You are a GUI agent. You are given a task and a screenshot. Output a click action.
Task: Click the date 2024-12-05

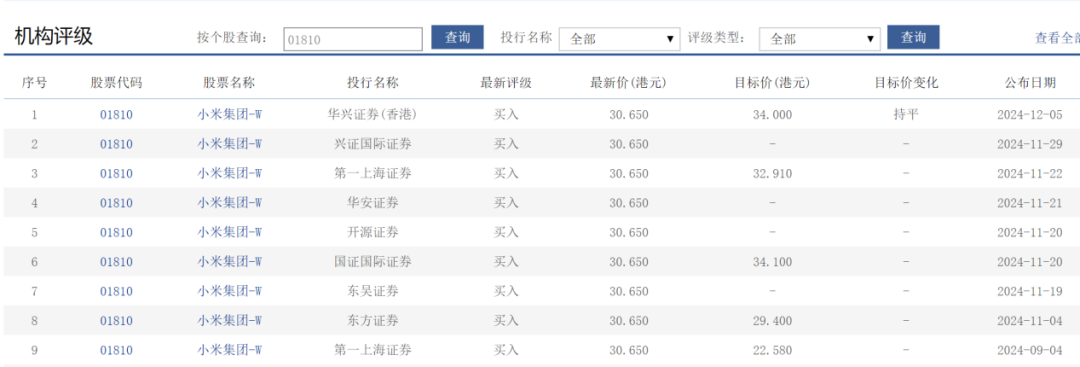[1030, 115]
